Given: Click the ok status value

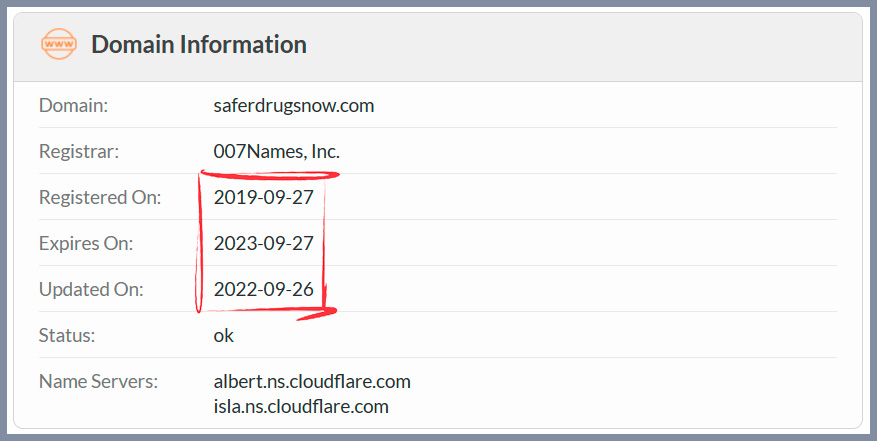Looking at the screenshot, I should tap(224, 336).
